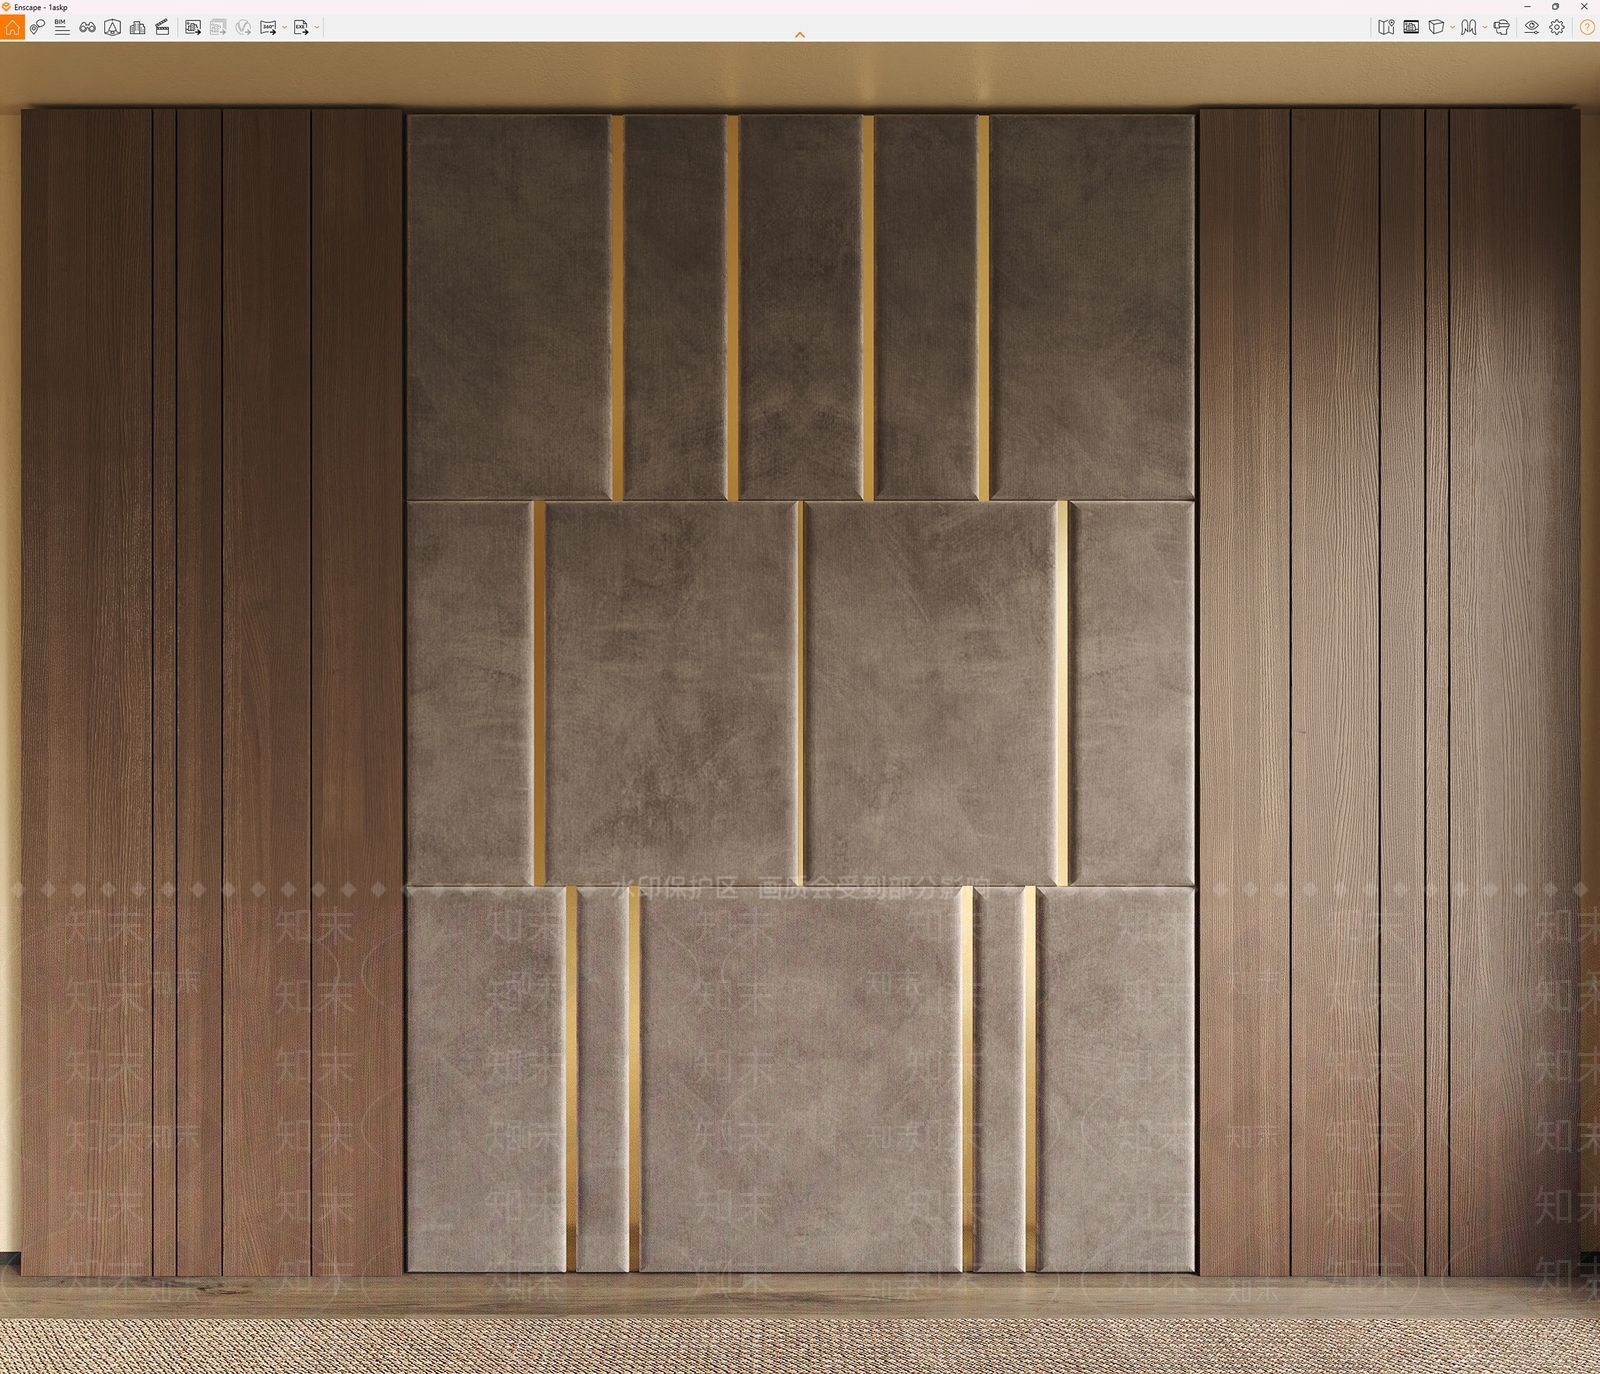Open the video editor clapperboard icon

(162, 28)
